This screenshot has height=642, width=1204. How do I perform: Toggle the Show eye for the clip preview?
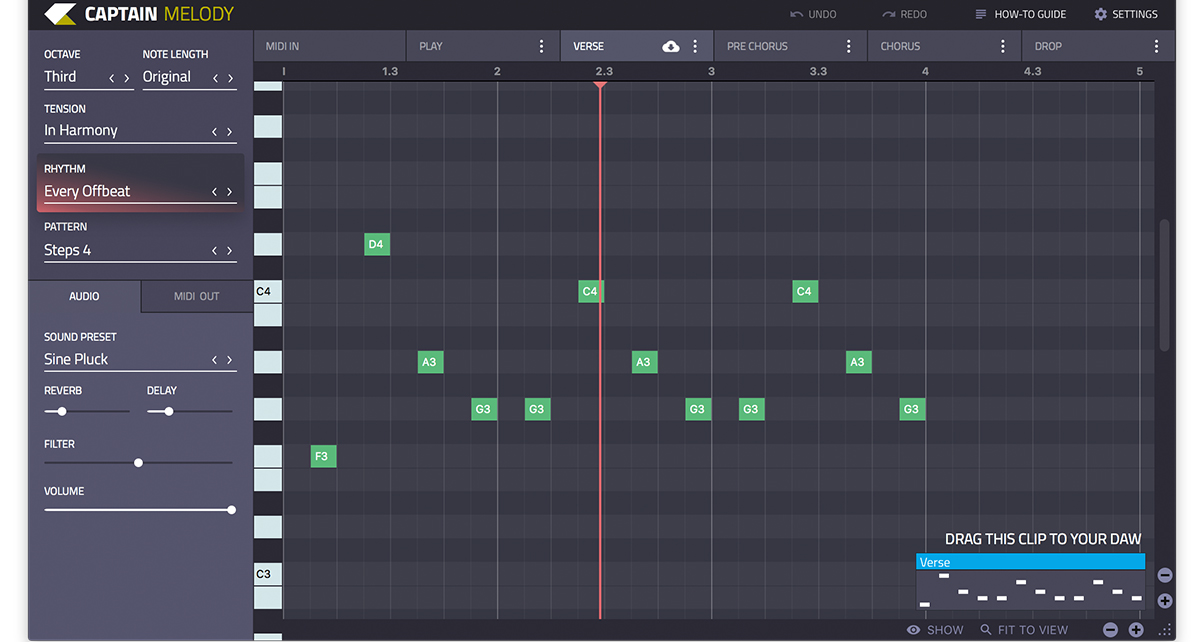click(912, 630)
